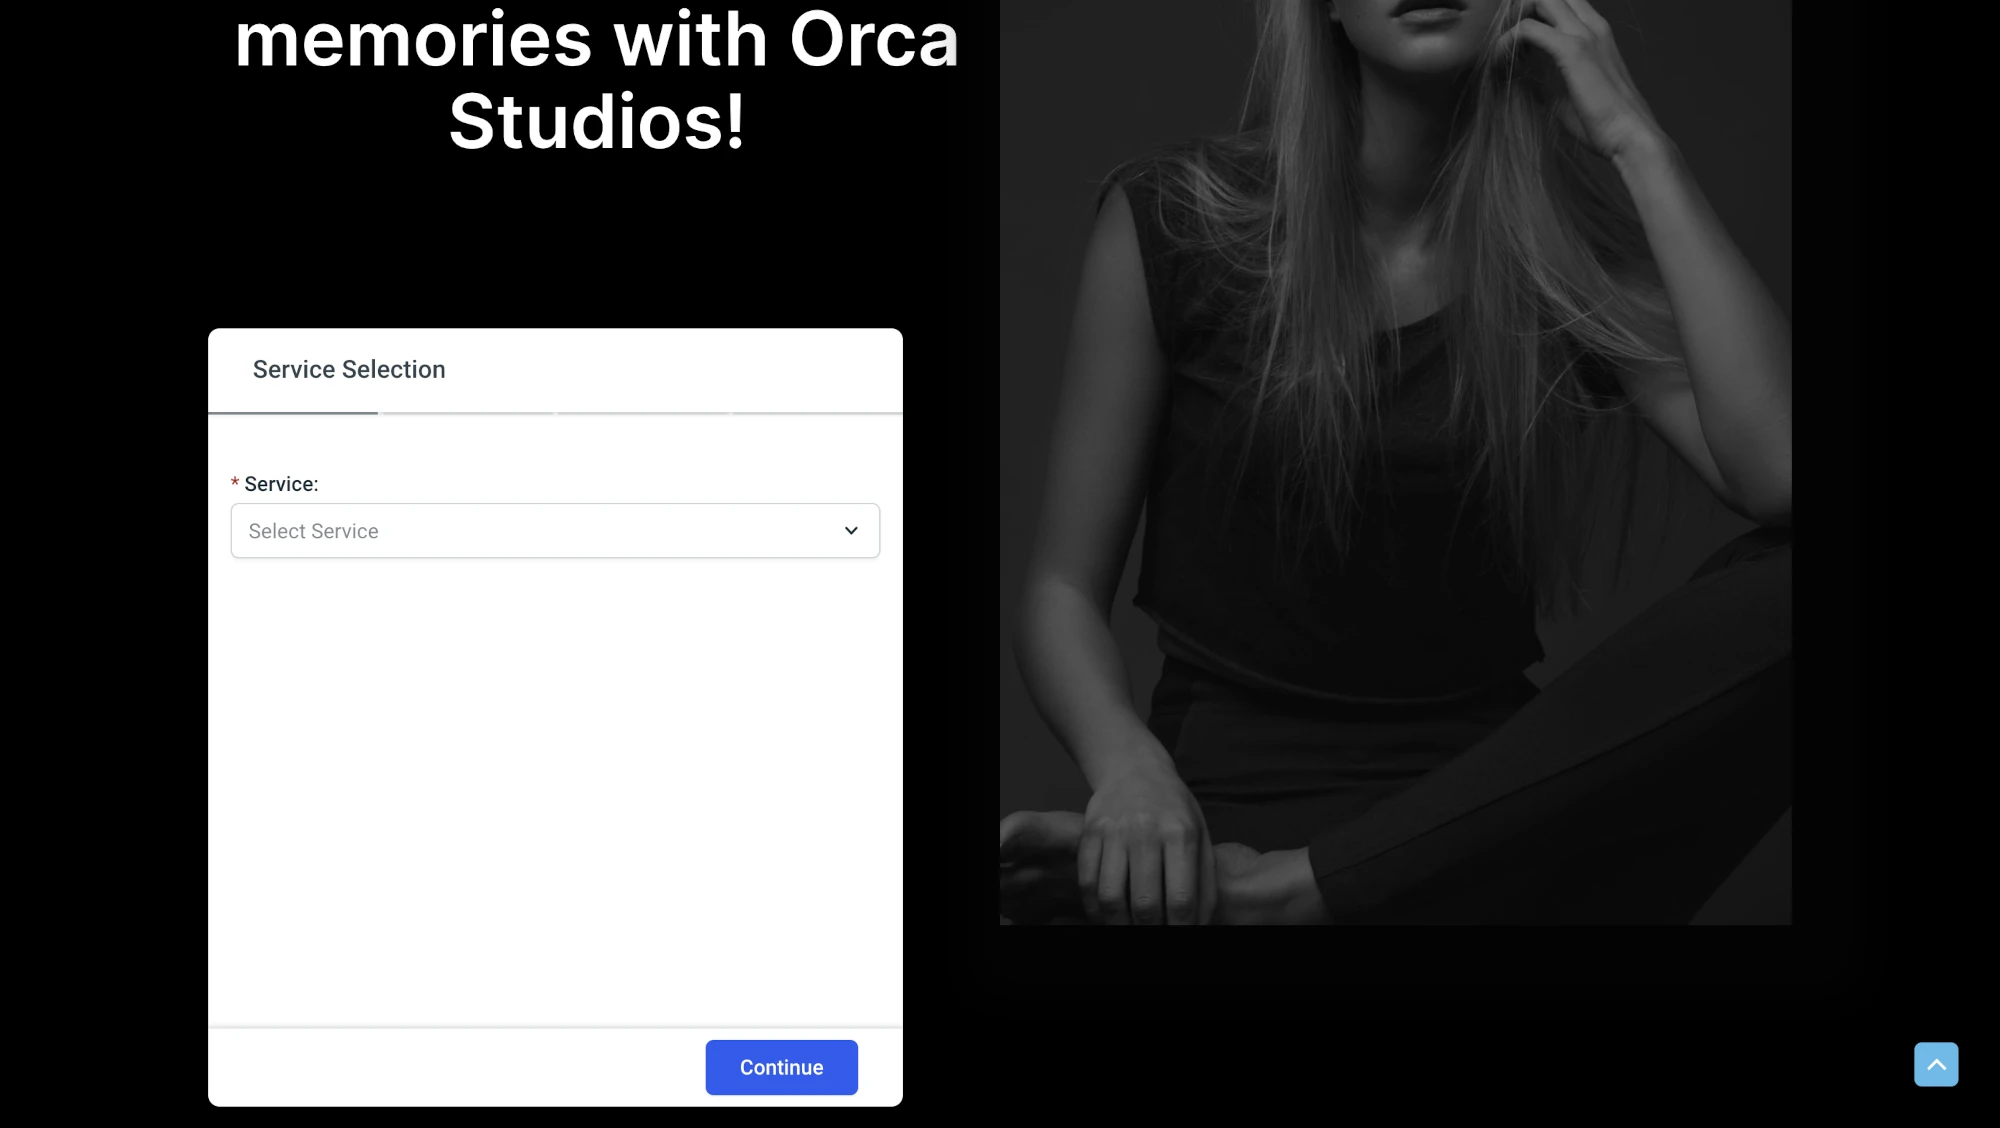Expand the Service dropdown chevron arrow
The height and width of the screenshot is (1128, 2000).
pos(851,531)
